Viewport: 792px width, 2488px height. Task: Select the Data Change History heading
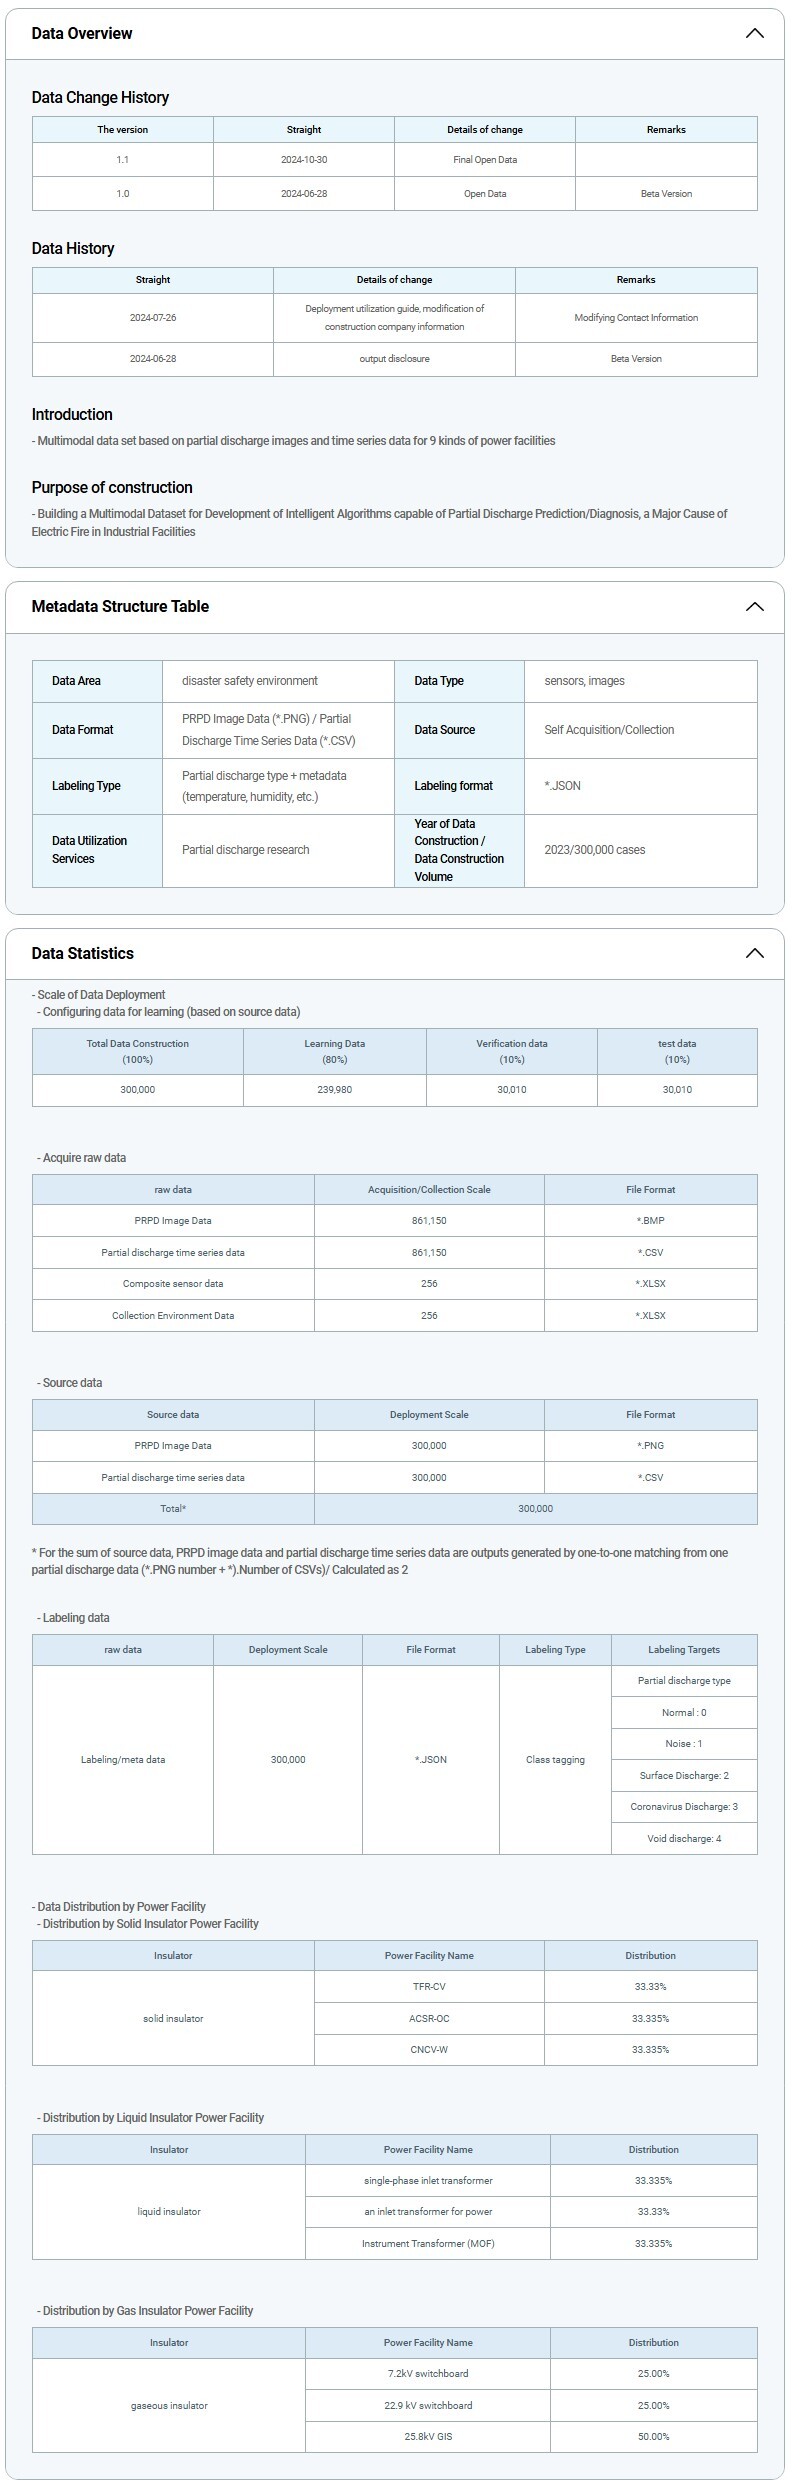100,97
